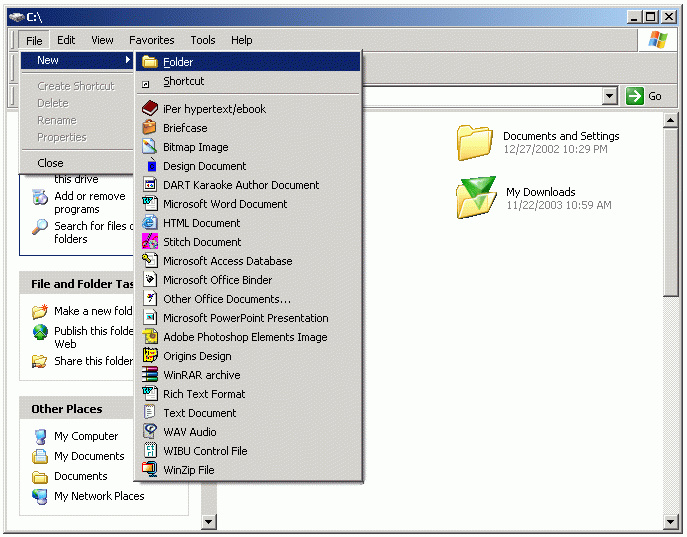The image size is (687, 537).
Task: Choose Close in the File menu
Action: point(50,163)
